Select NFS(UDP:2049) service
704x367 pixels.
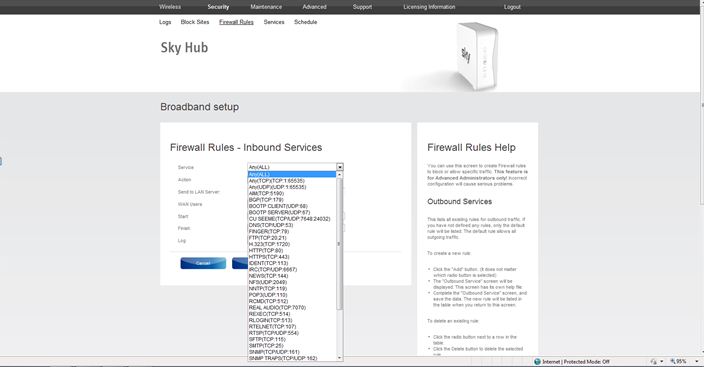(292, 282)
